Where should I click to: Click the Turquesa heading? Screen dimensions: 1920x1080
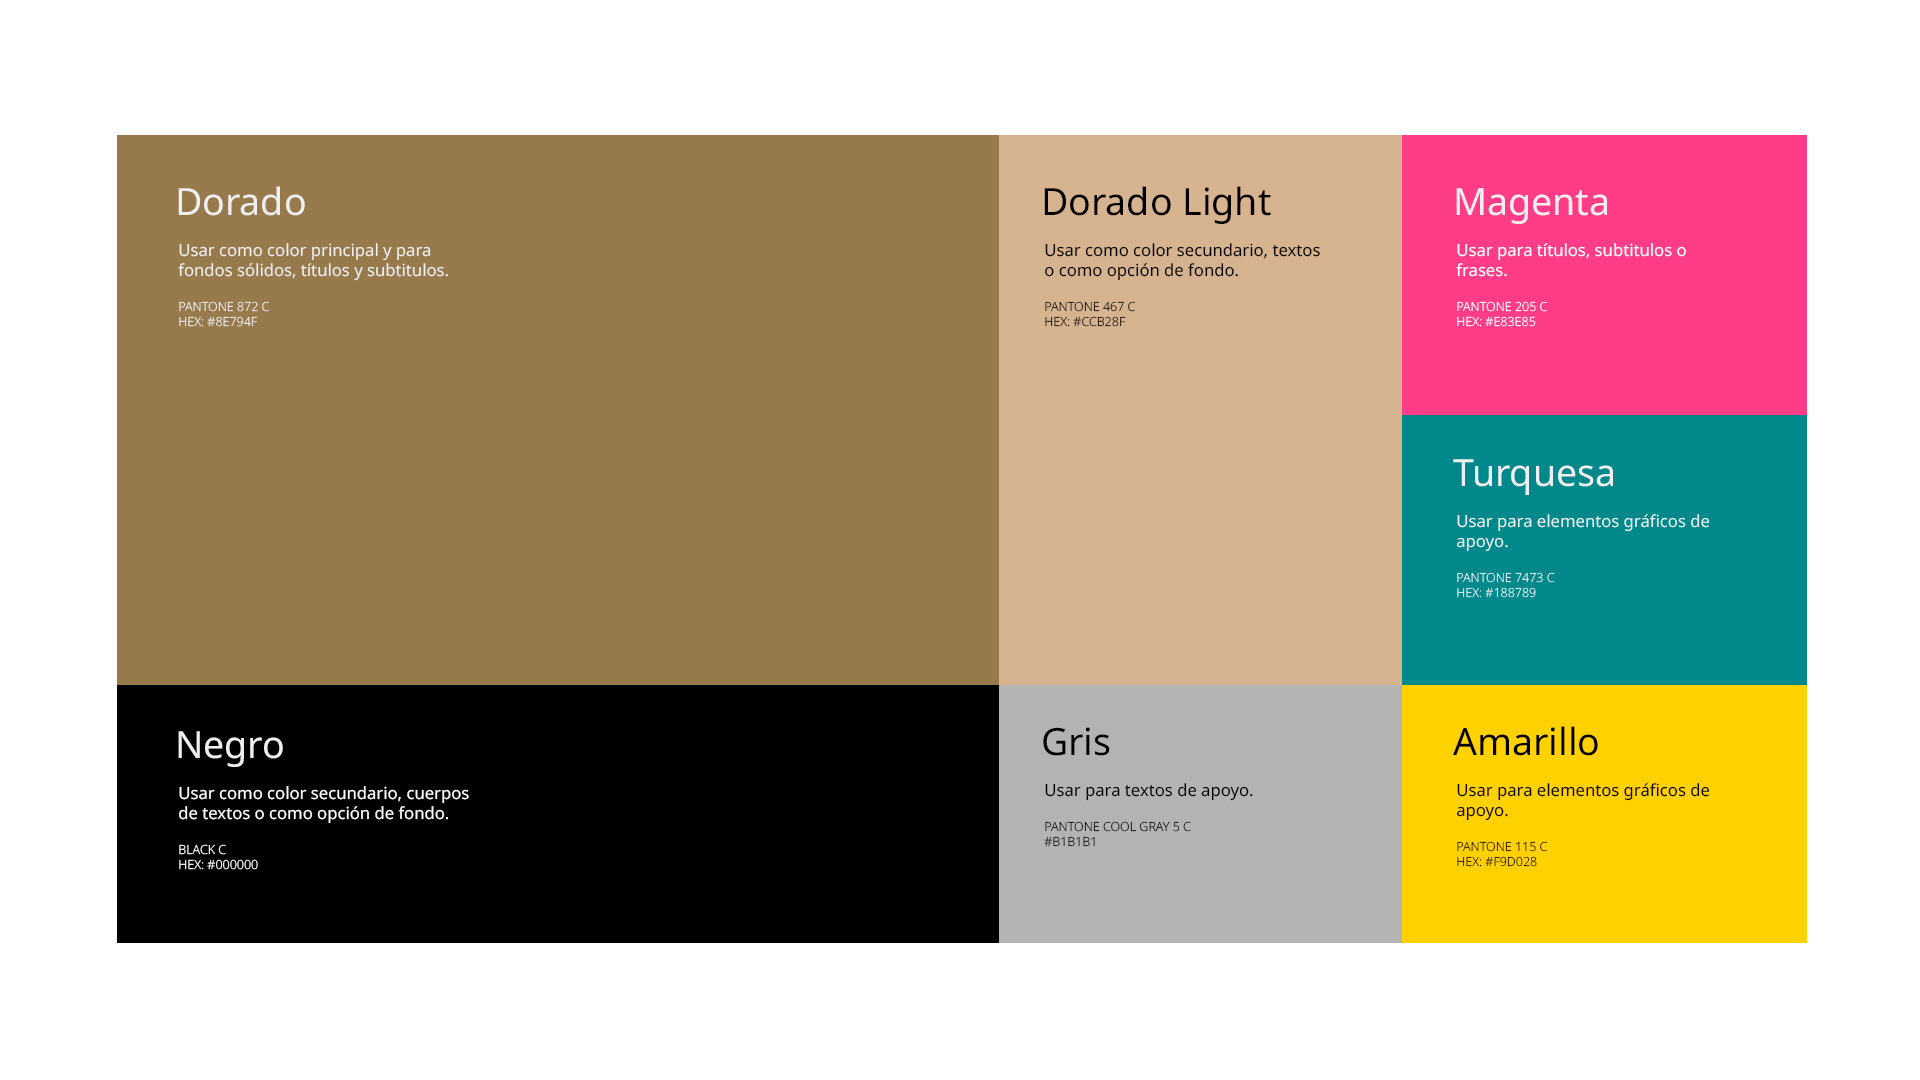1534,473
